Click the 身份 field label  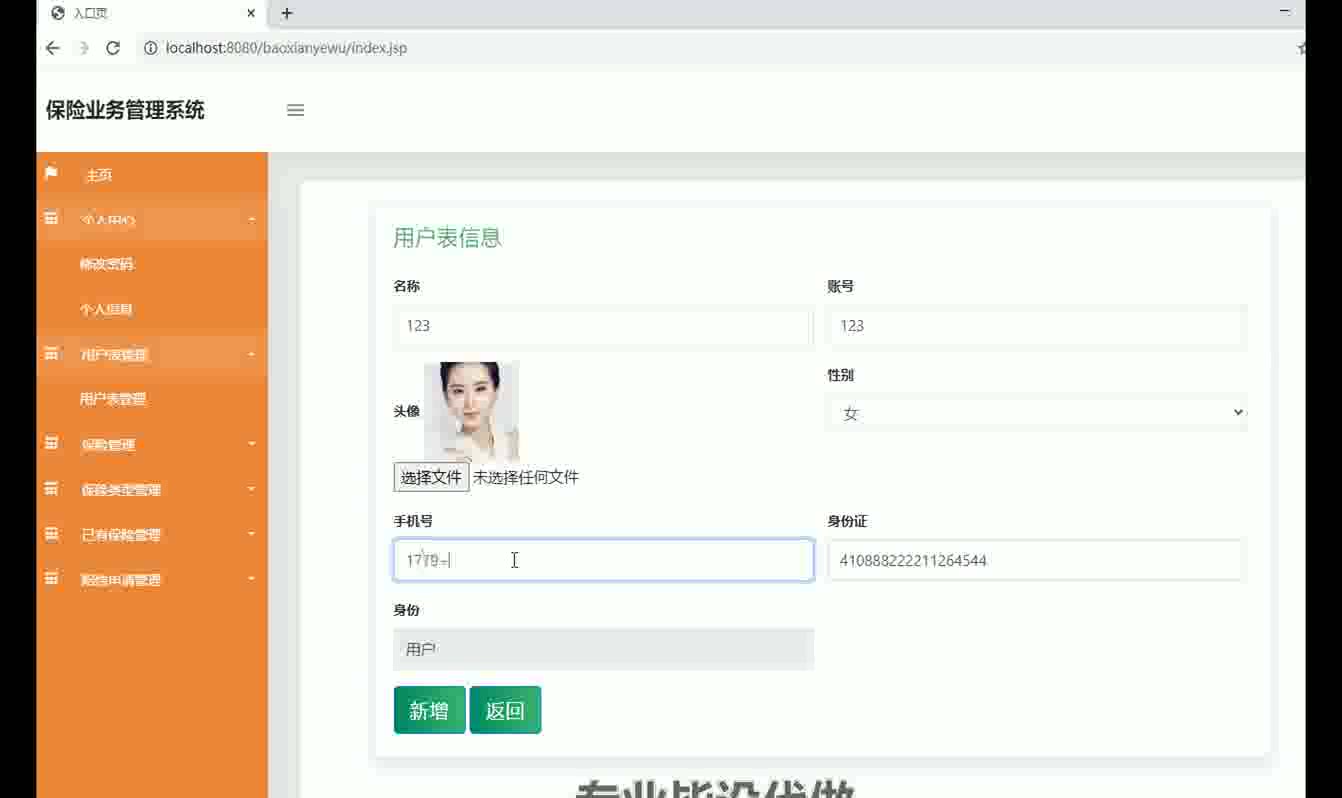(x=407, y=610)
